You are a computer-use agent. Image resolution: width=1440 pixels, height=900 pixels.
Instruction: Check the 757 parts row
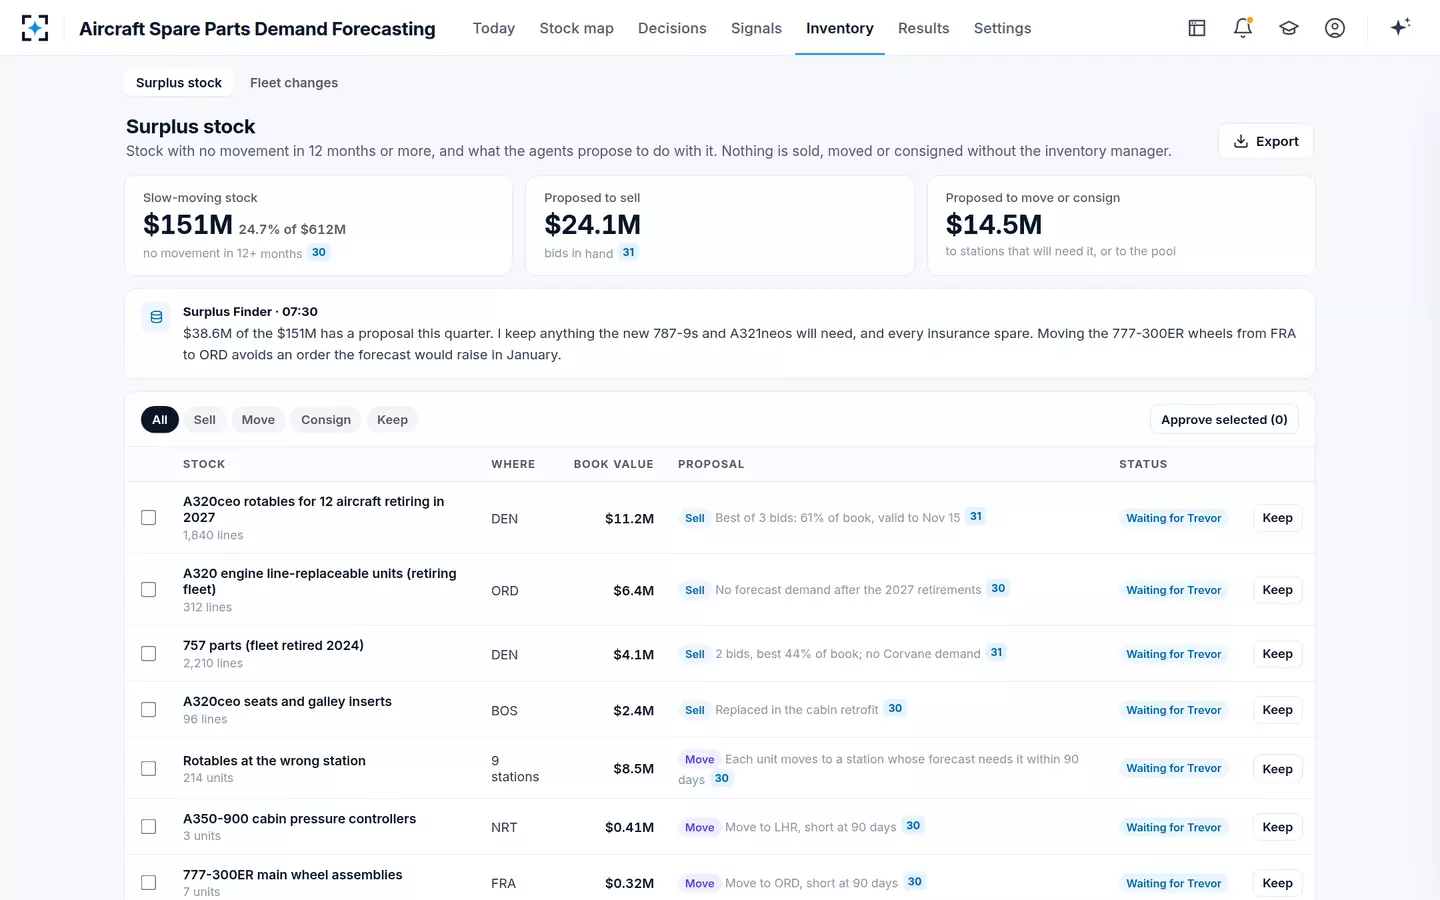tap(149, 654)
